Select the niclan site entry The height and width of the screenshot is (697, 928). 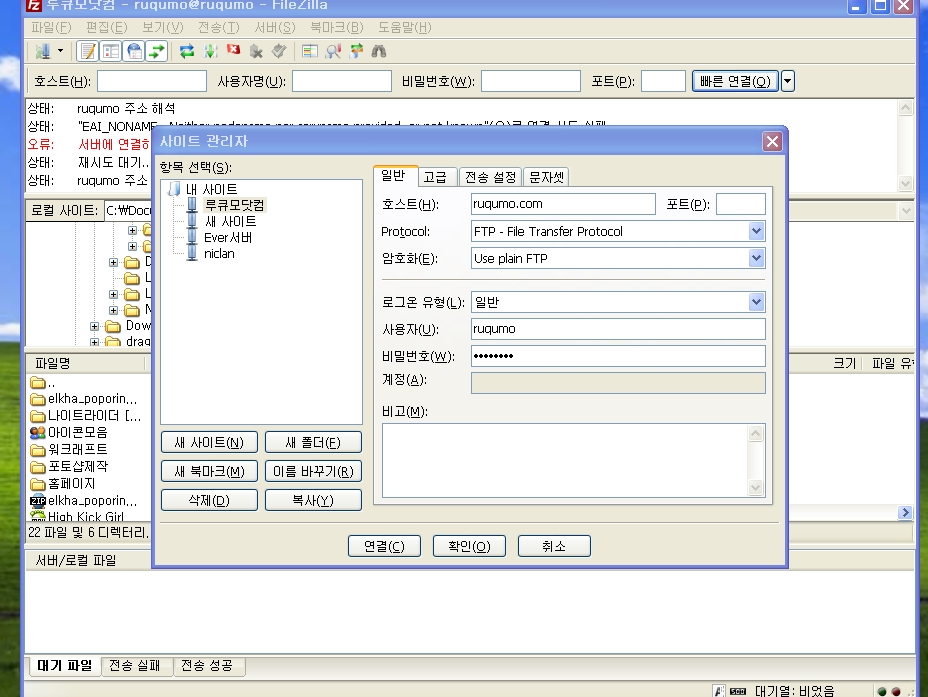[219, 253]
